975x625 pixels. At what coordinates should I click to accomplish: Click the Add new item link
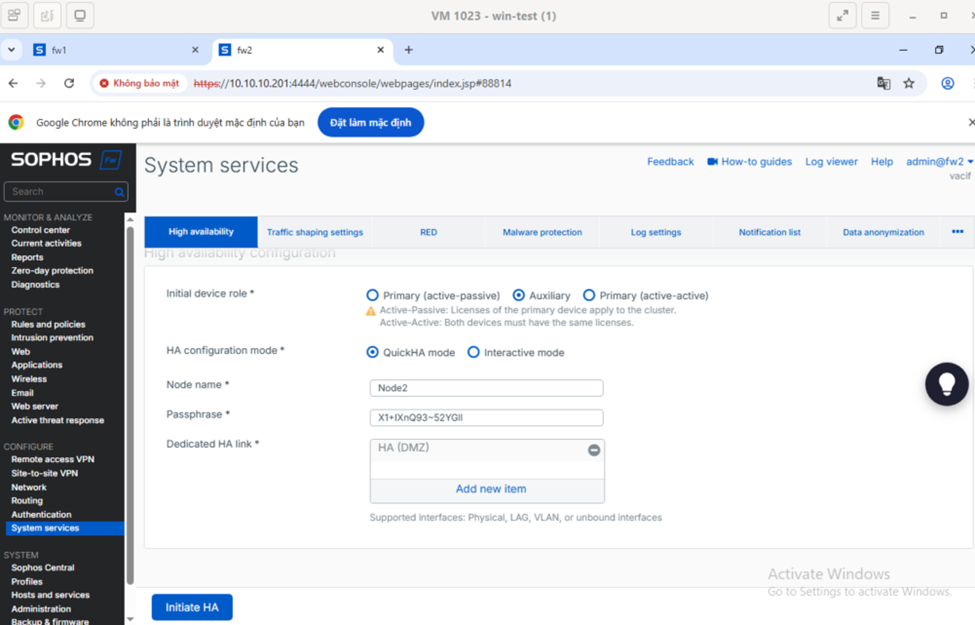pos(490,489)
